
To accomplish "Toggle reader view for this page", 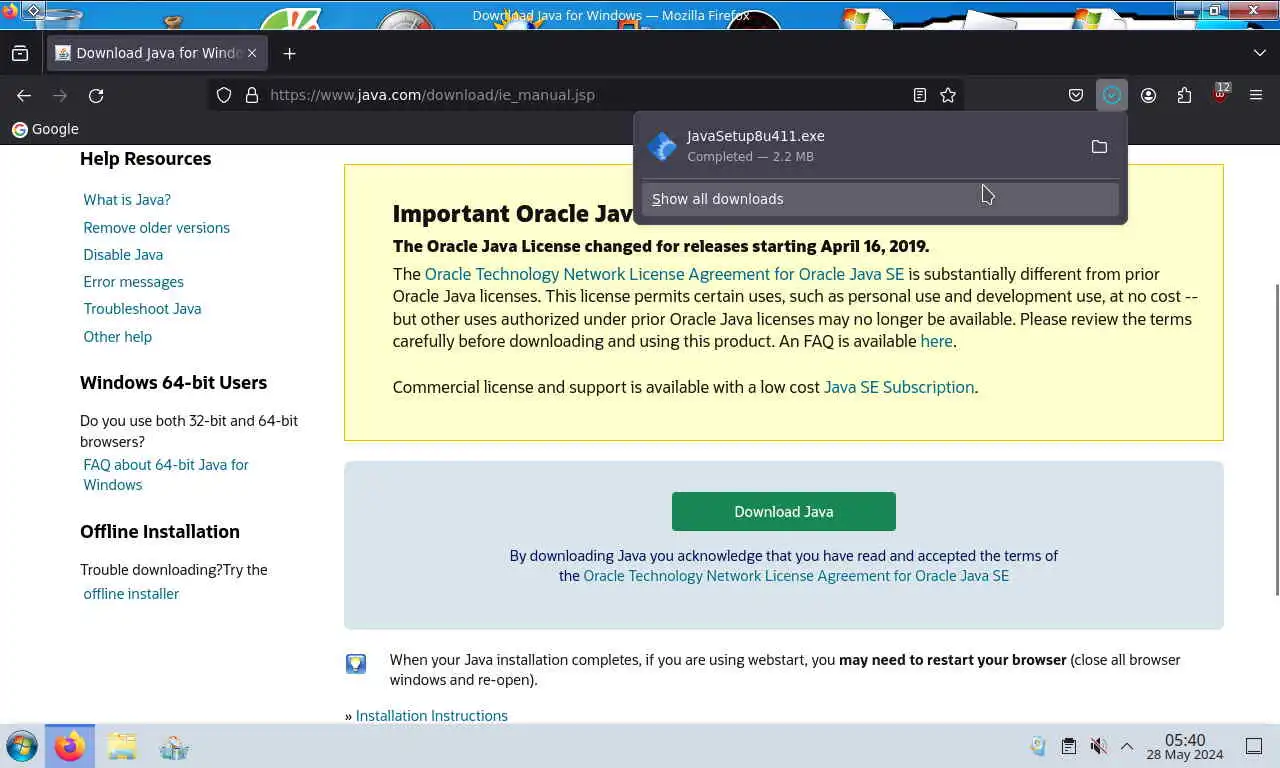I will pos(920,95).
